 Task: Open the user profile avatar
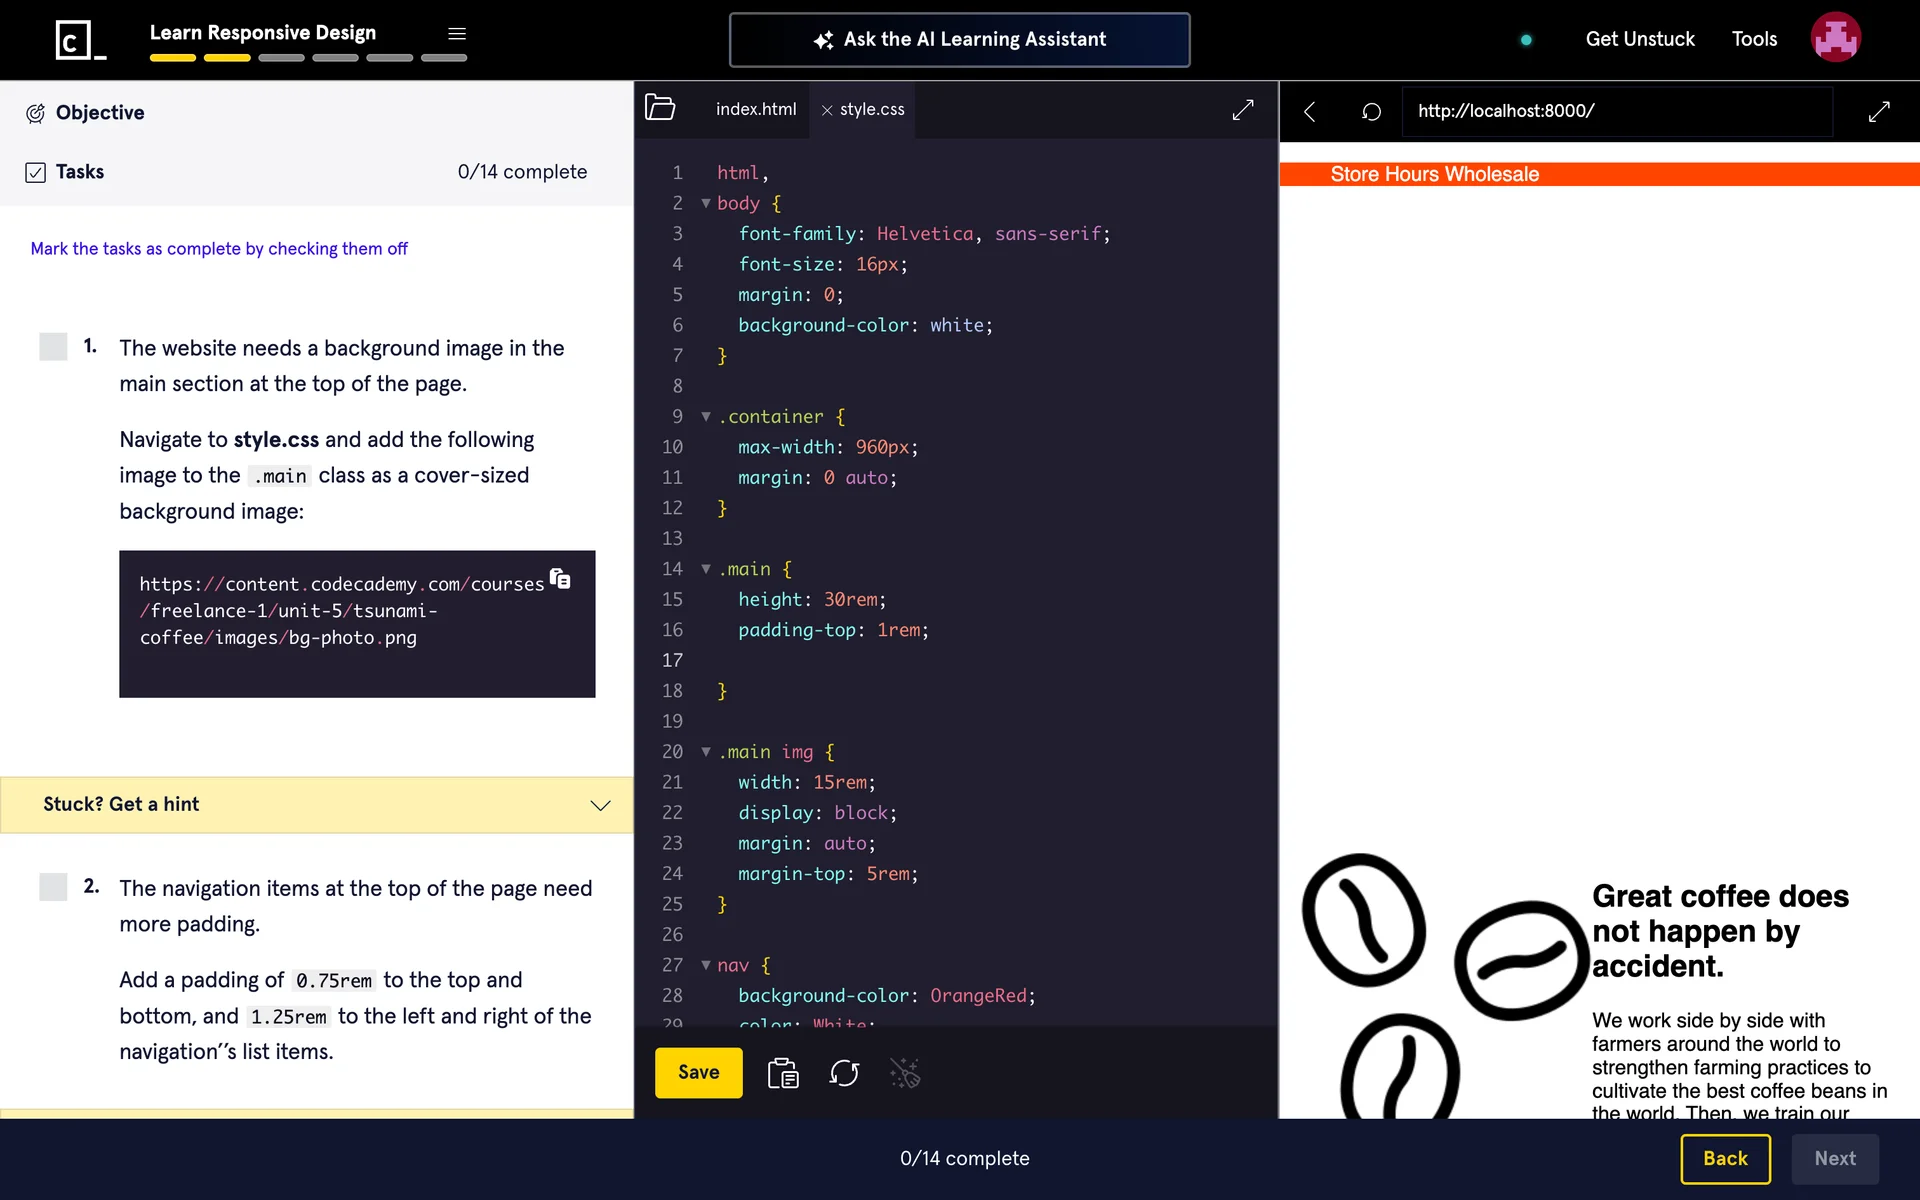click(x=1835, y=38)
